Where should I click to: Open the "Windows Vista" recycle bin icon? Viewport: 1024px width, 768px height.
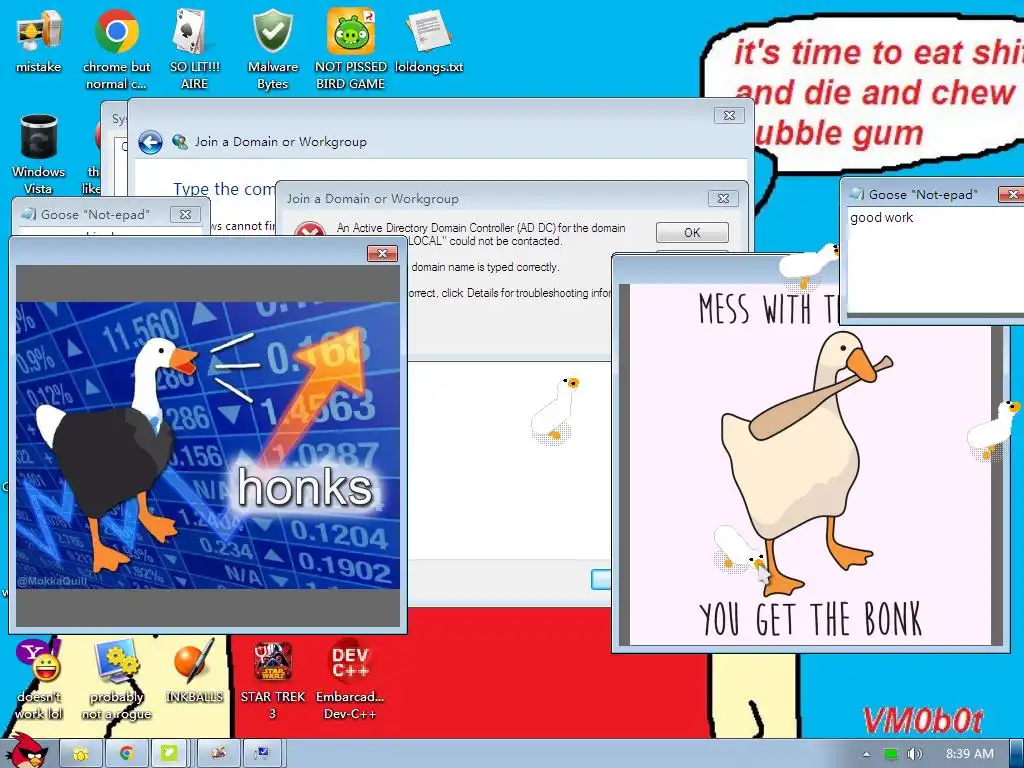[x=39, y=154]
